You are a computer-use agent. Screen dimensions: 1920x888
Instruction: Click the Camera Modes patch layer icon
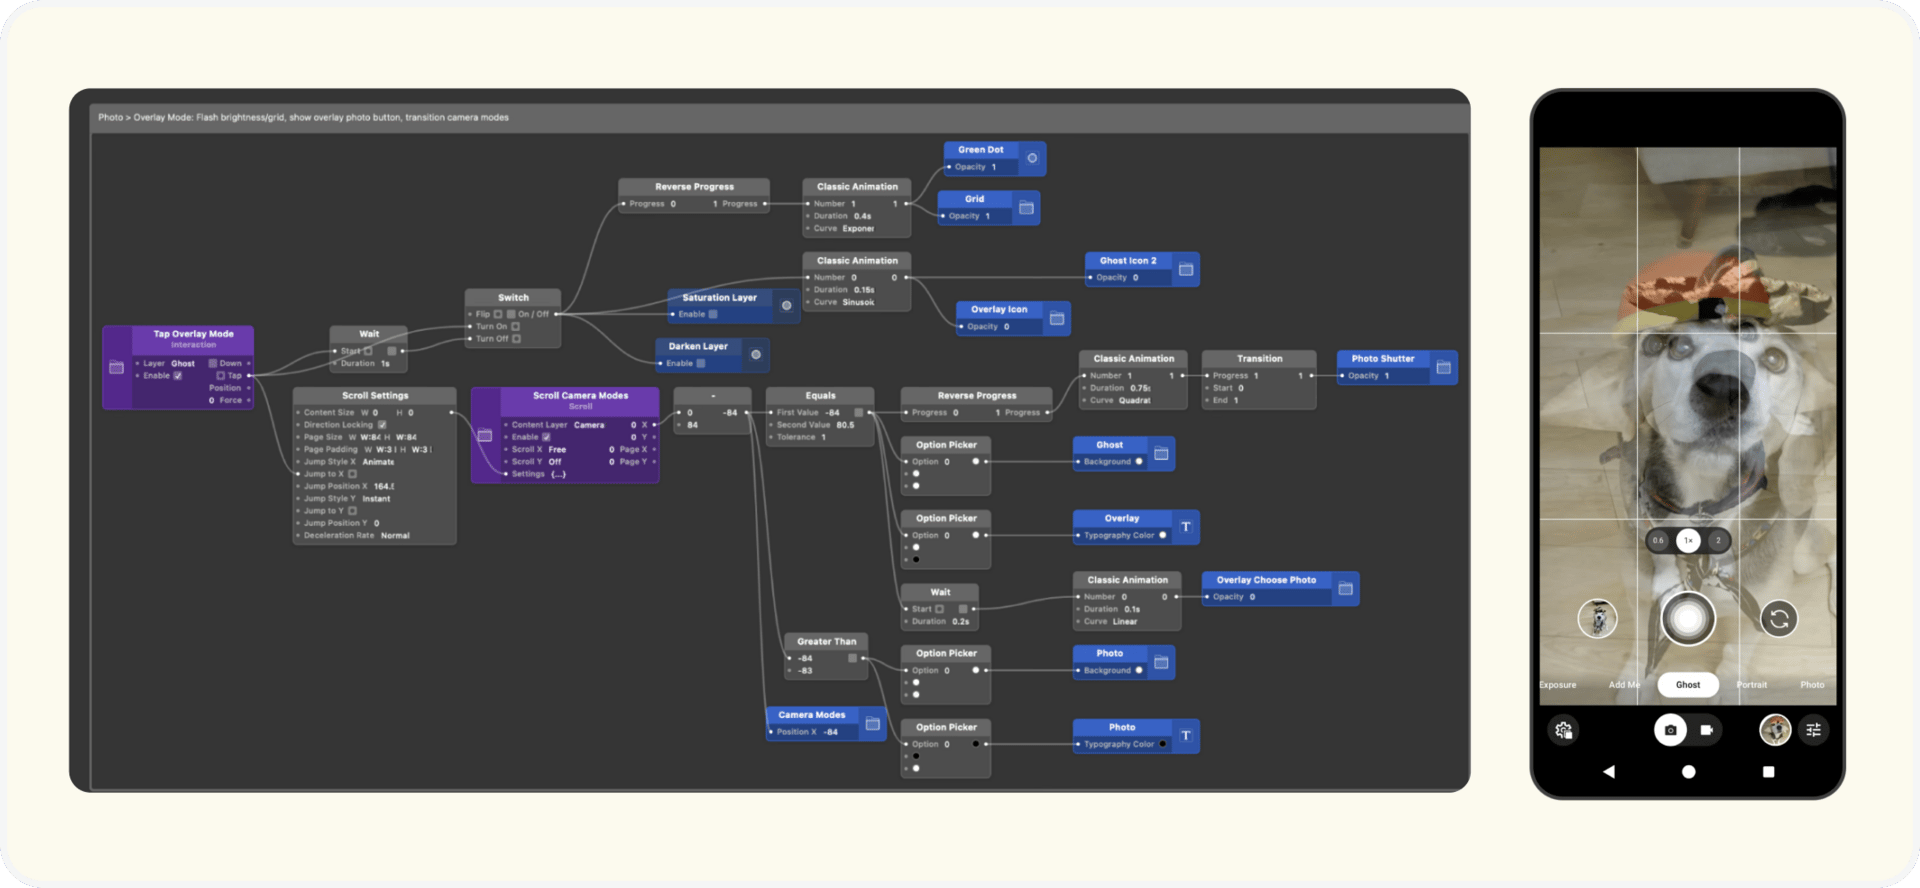[x=872, y=723]
